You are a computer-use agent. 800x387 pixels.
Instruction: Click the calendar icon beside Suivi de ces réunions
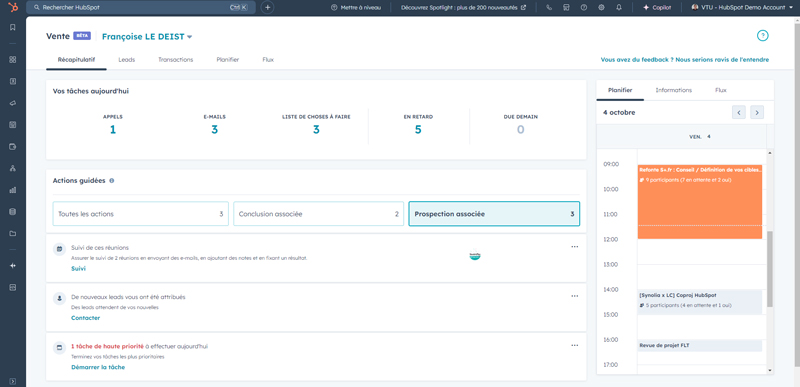(60, 249)
